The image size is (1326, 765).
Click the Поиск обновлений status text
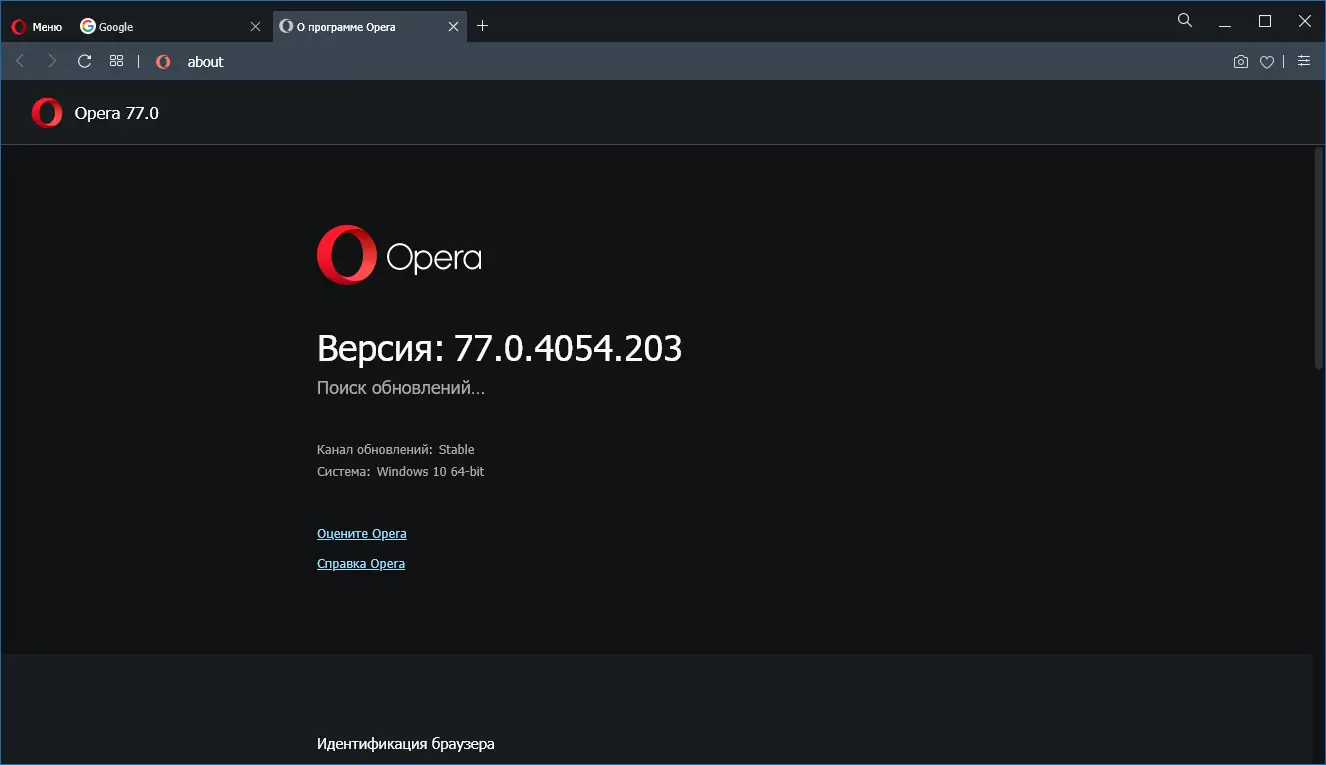coord(401,388)
